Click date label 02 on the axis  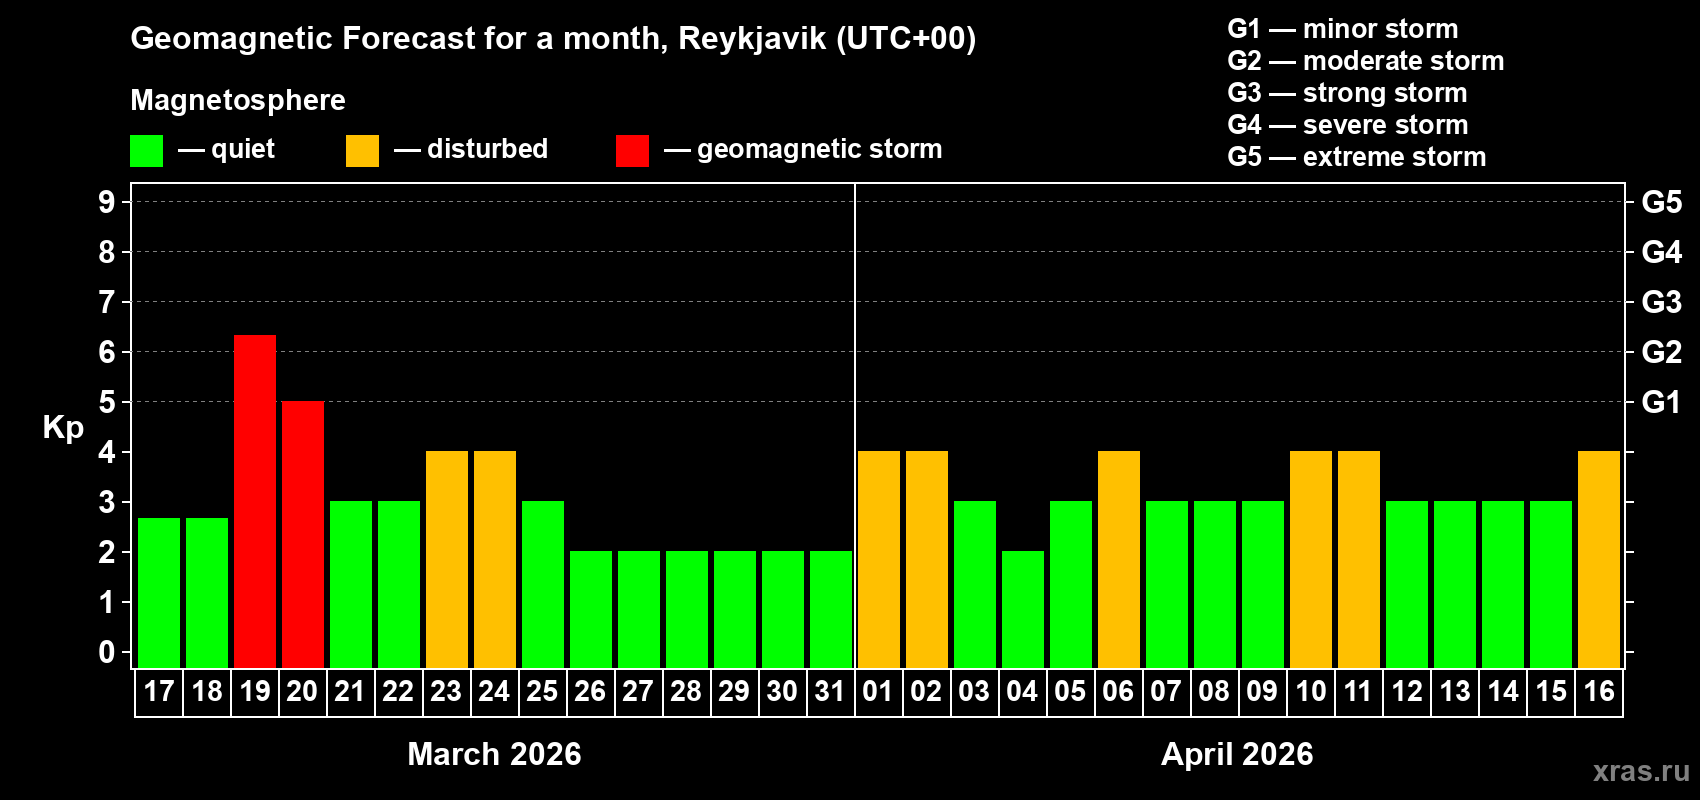(926, 691)
